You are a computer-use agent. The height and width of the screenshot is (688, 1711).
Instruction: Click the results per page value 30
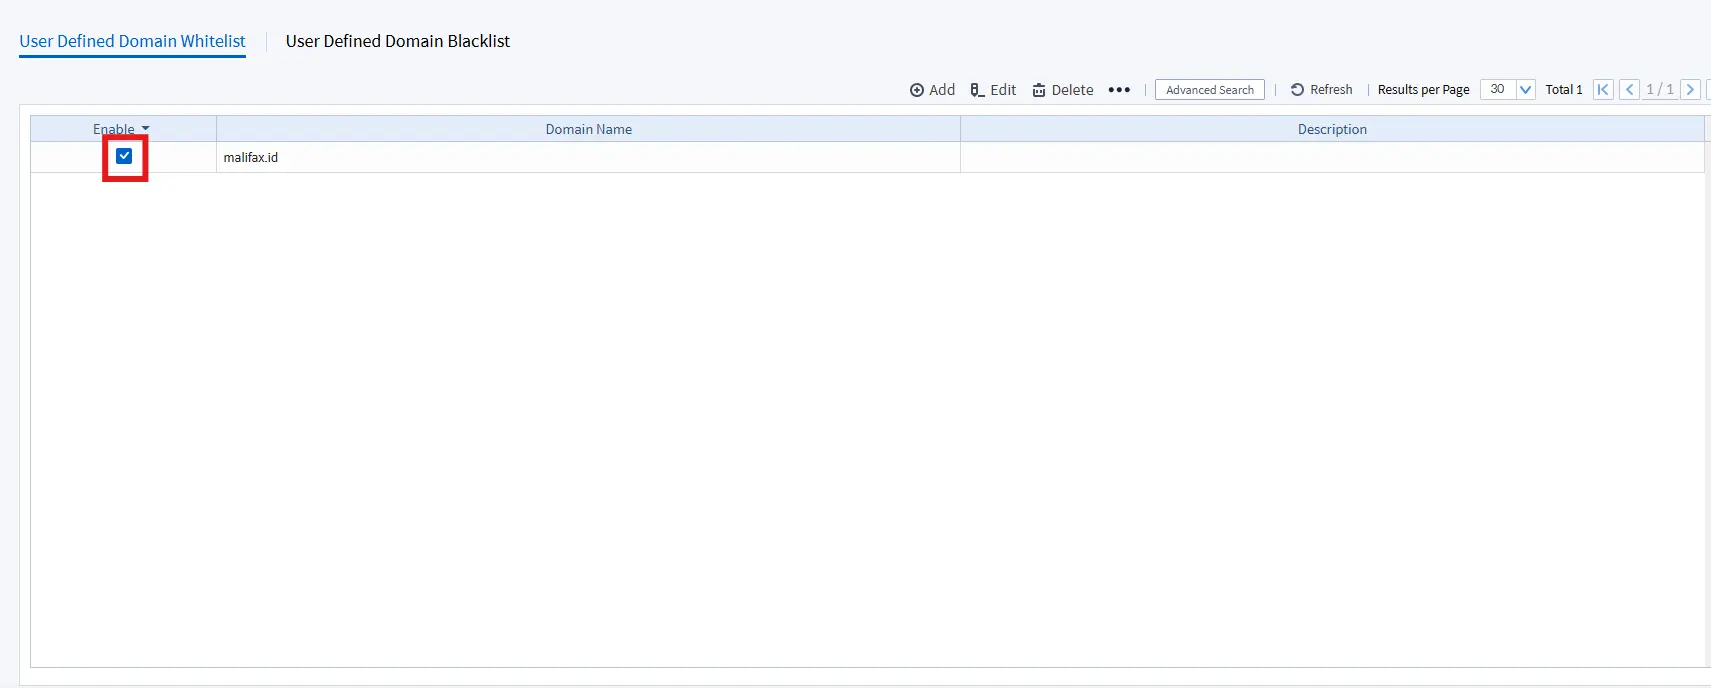pyautogui.click(x=1498, y=90)
